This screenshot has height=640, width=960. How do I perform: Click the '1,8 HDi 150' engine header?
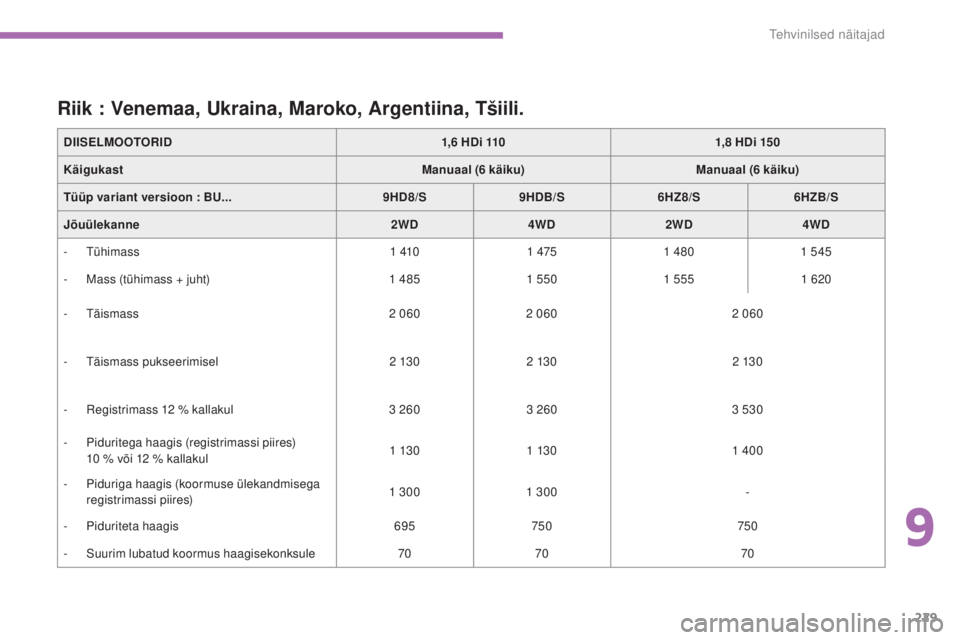(x=748, y=142)
